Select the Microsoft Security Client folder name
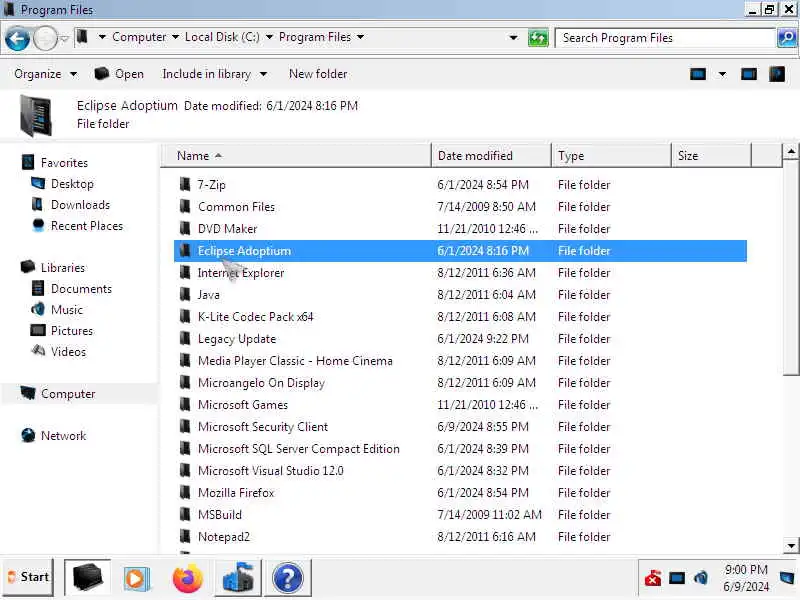The height and width of the screenshot is (600, 800). click(263, 427)
